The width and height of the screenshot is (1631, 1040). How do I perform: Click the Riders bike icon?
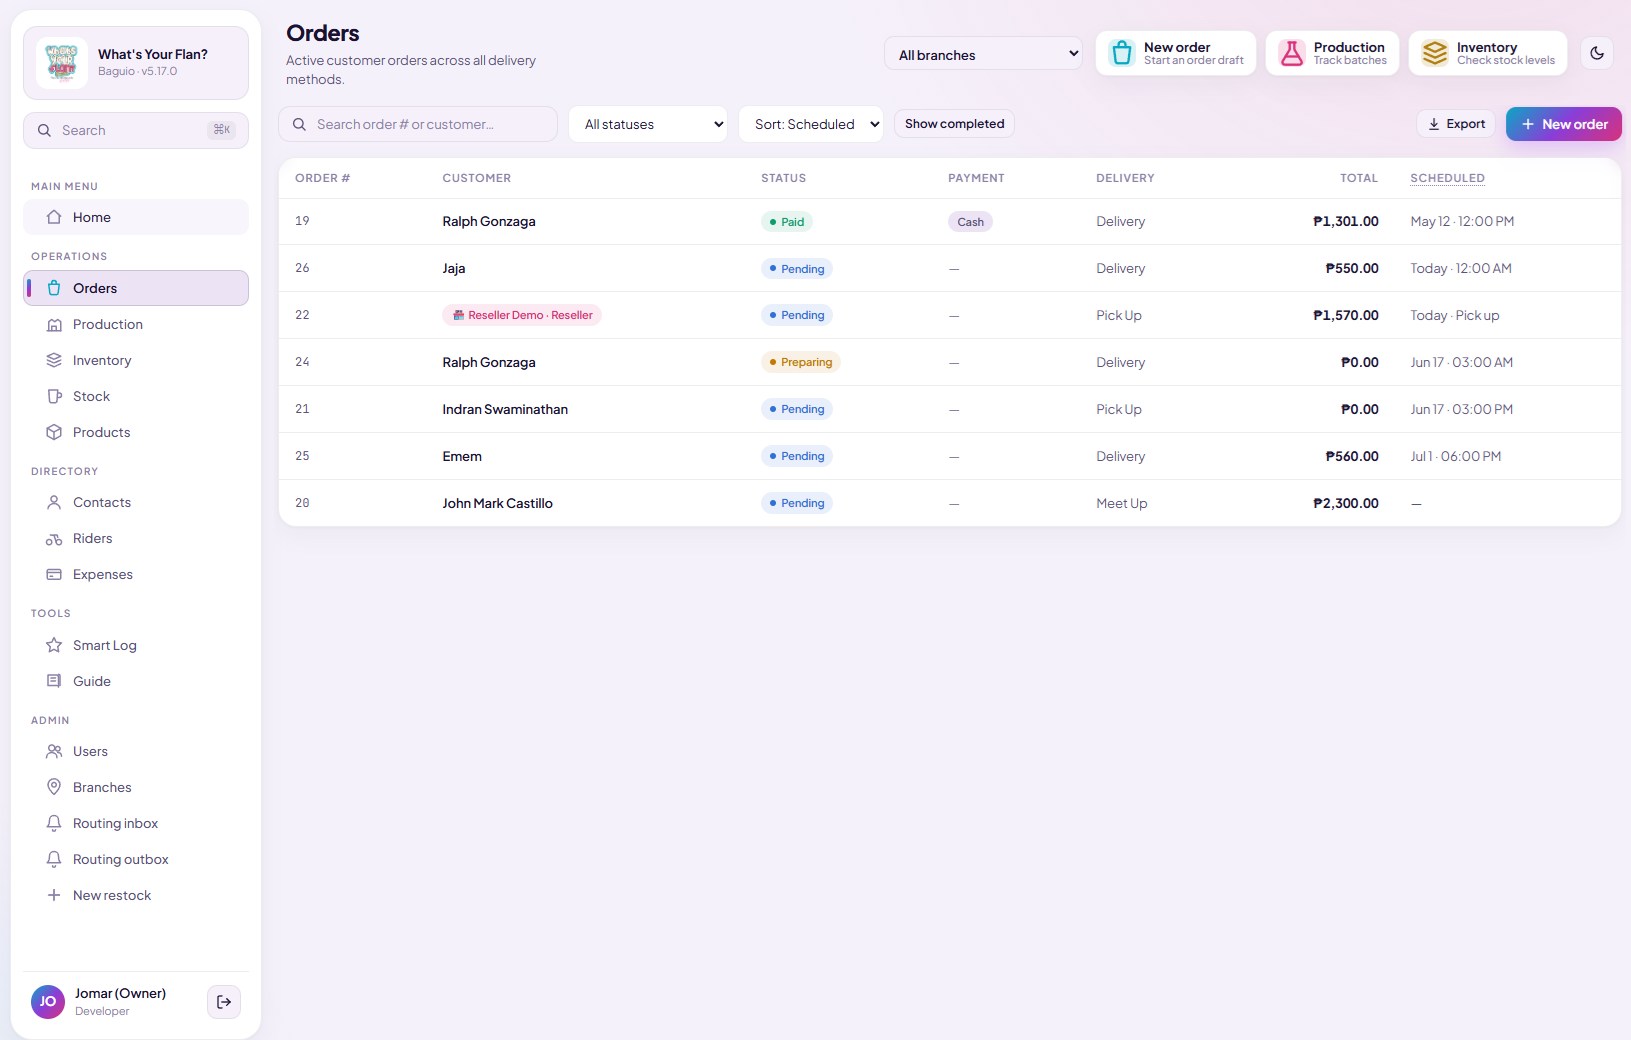pyautogui.click(x=54, y=538)
